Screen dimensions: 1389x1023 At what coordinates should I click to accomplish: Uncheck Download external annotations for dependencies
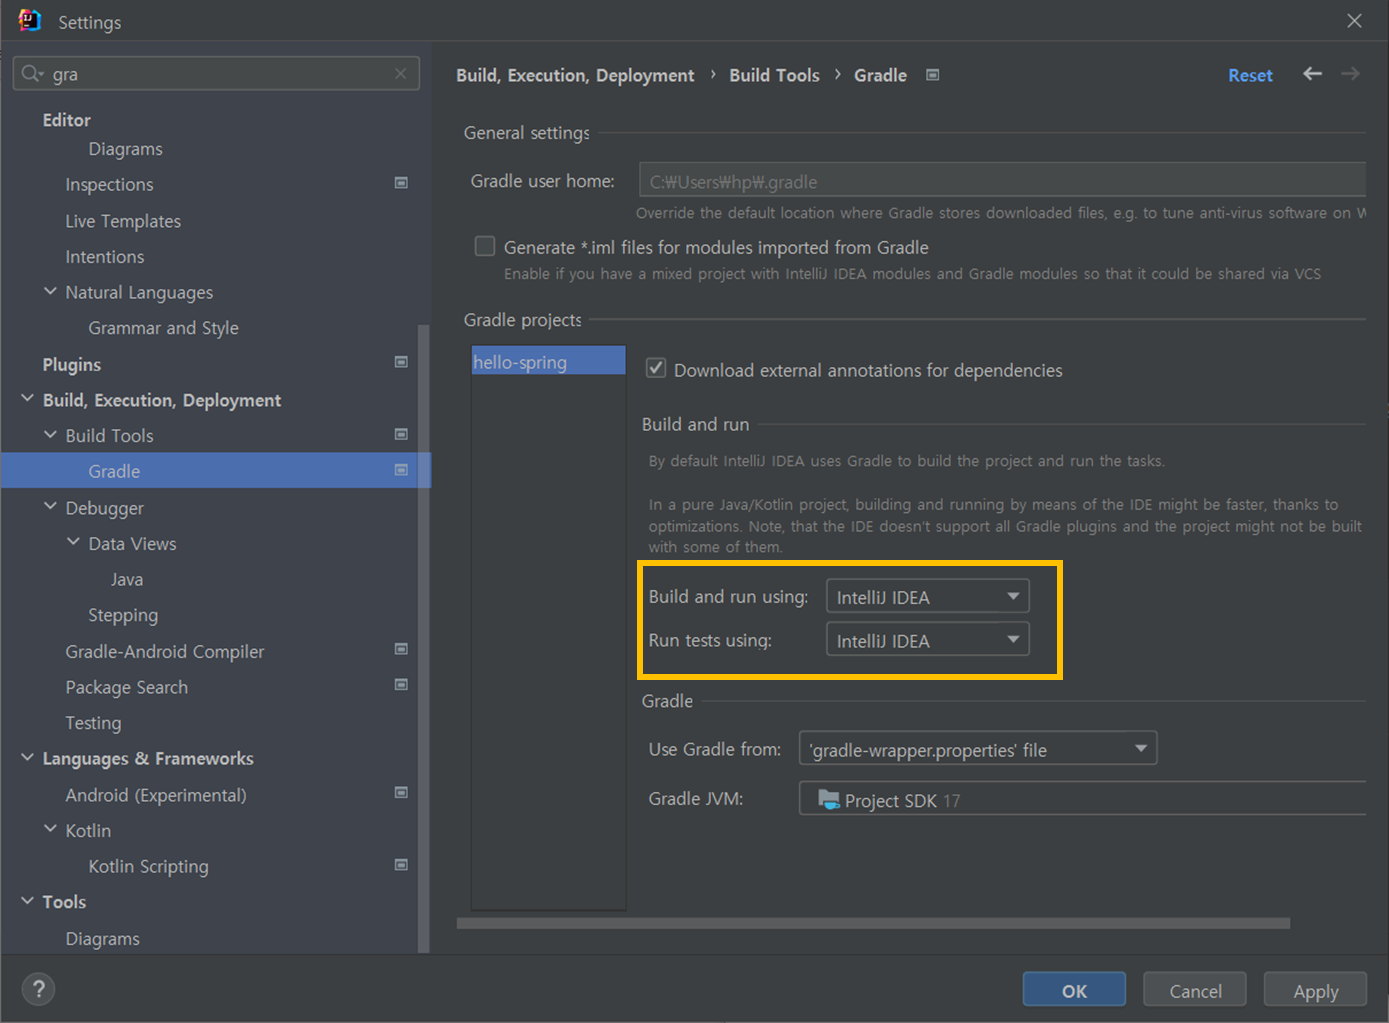pyautogui.click(x=656, y=368)
